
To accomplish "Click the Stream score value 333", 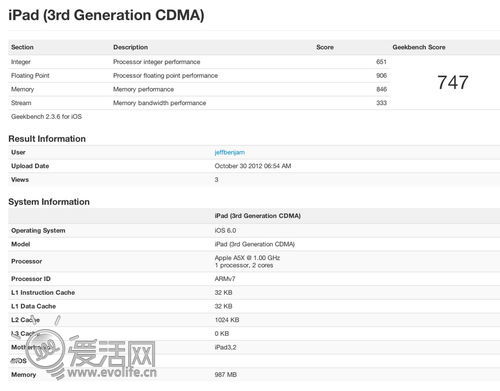I will click(x=381, y=103).
